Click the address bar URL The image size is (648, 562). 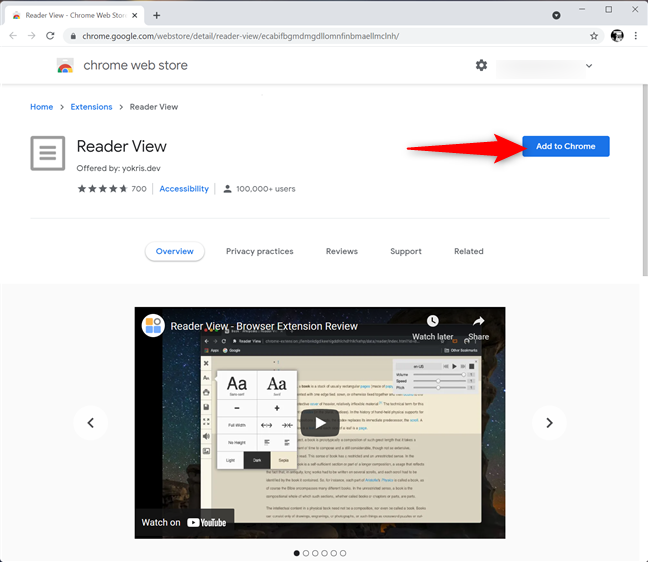[241, 36]
